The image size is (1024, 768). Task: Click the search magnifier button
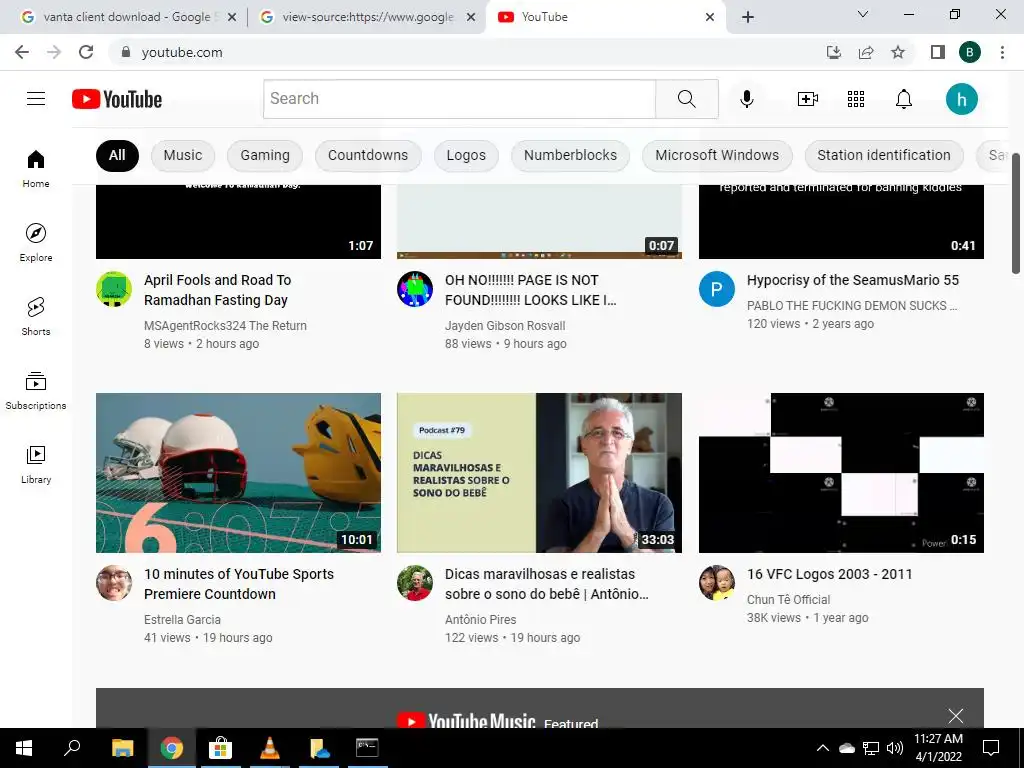tap(686, 99)
